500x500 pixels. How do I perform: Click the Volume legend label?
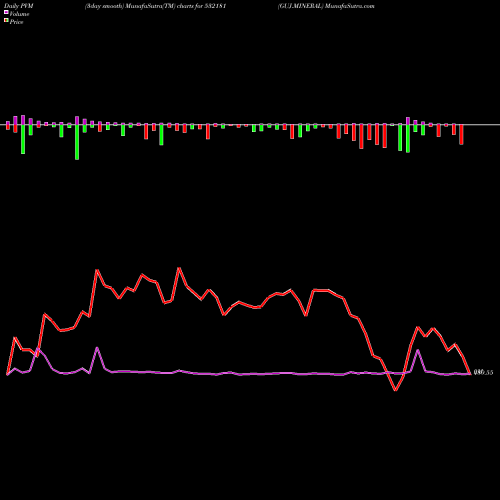pyautogui.click(x=19, y=14)
